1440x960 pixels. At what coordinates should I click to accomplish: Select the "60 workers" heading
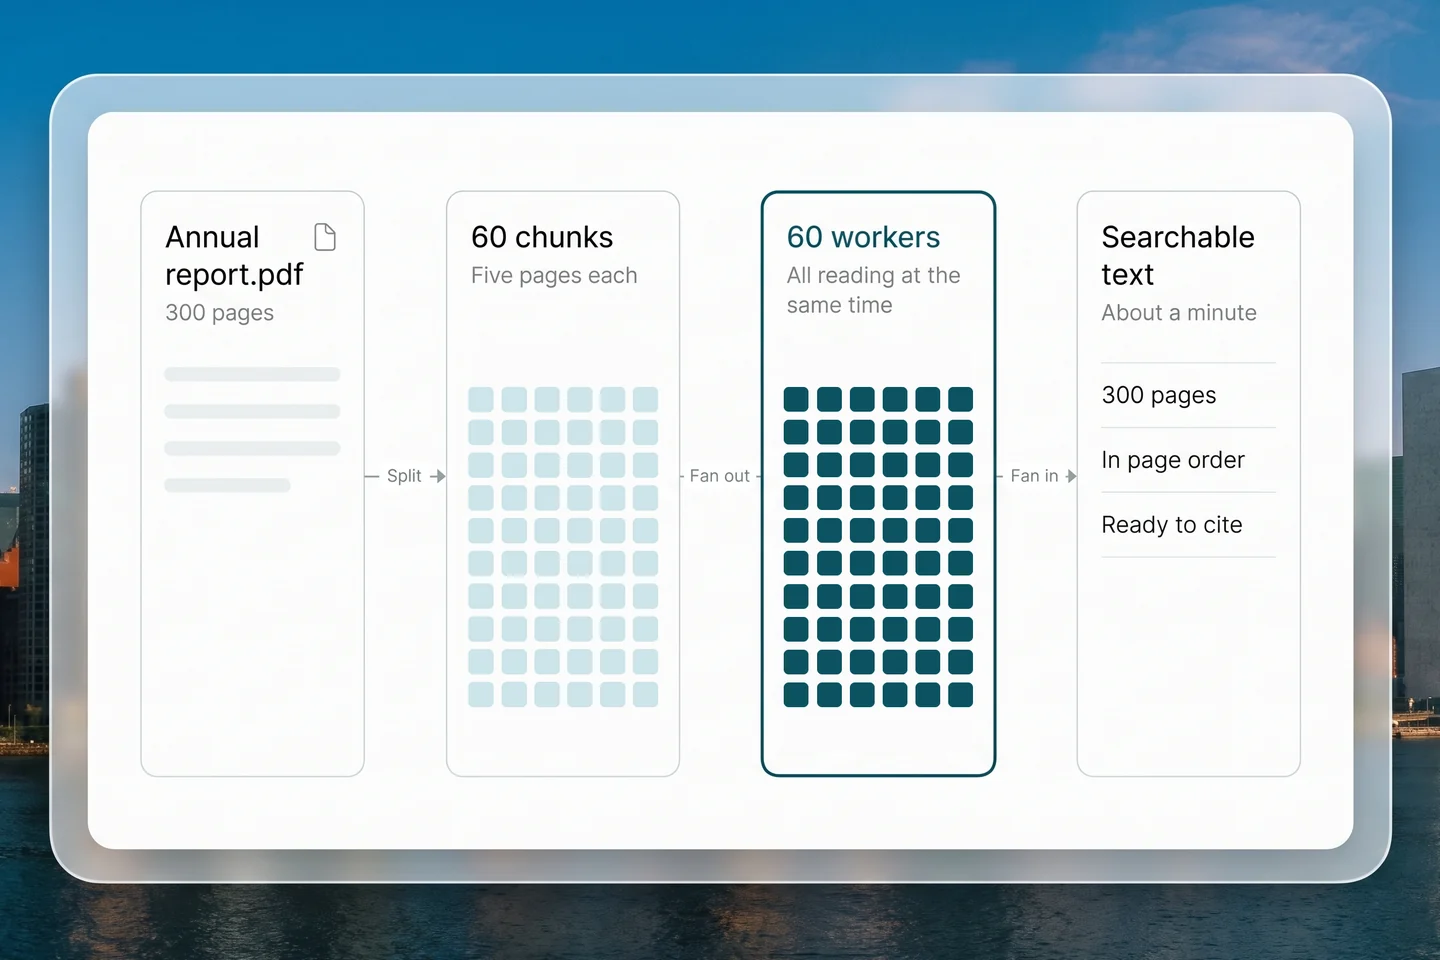point(863,237)
